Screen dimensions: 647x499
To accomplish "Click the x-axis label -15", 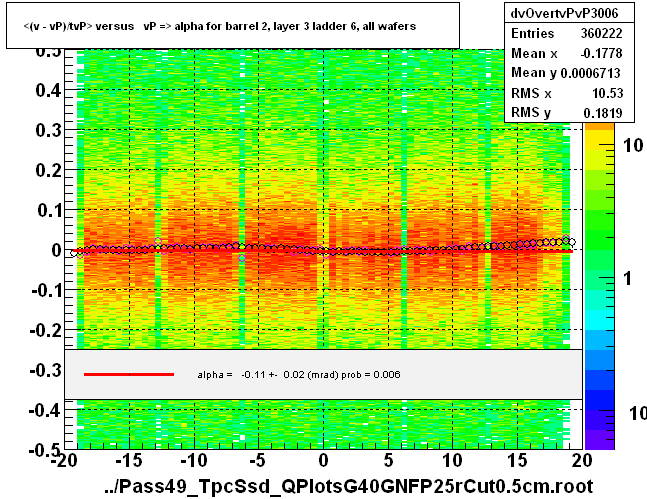I will 129,461.
